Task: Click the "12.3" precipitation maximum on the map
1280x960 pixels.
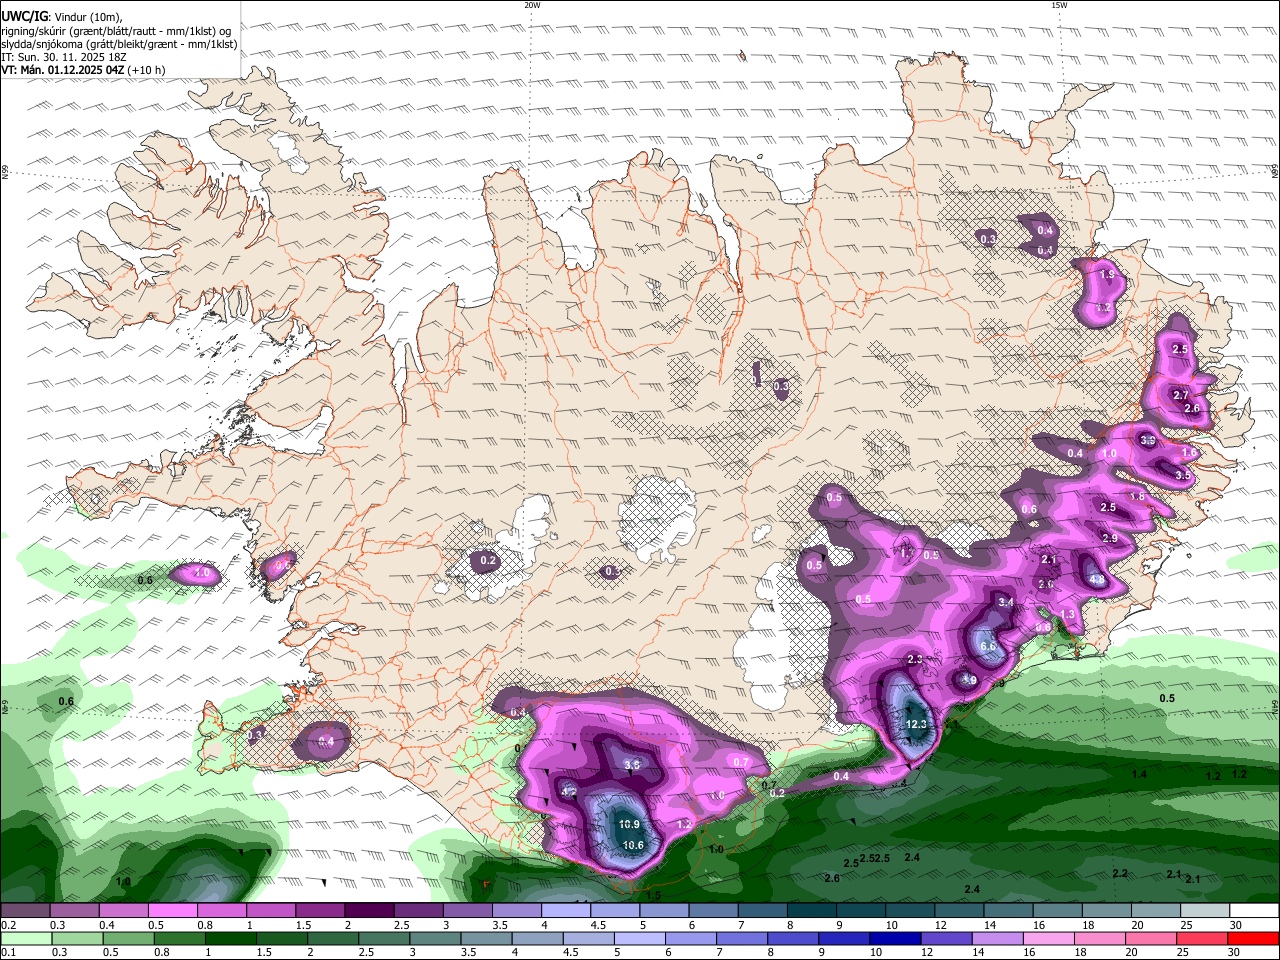Action: point(916,724)
